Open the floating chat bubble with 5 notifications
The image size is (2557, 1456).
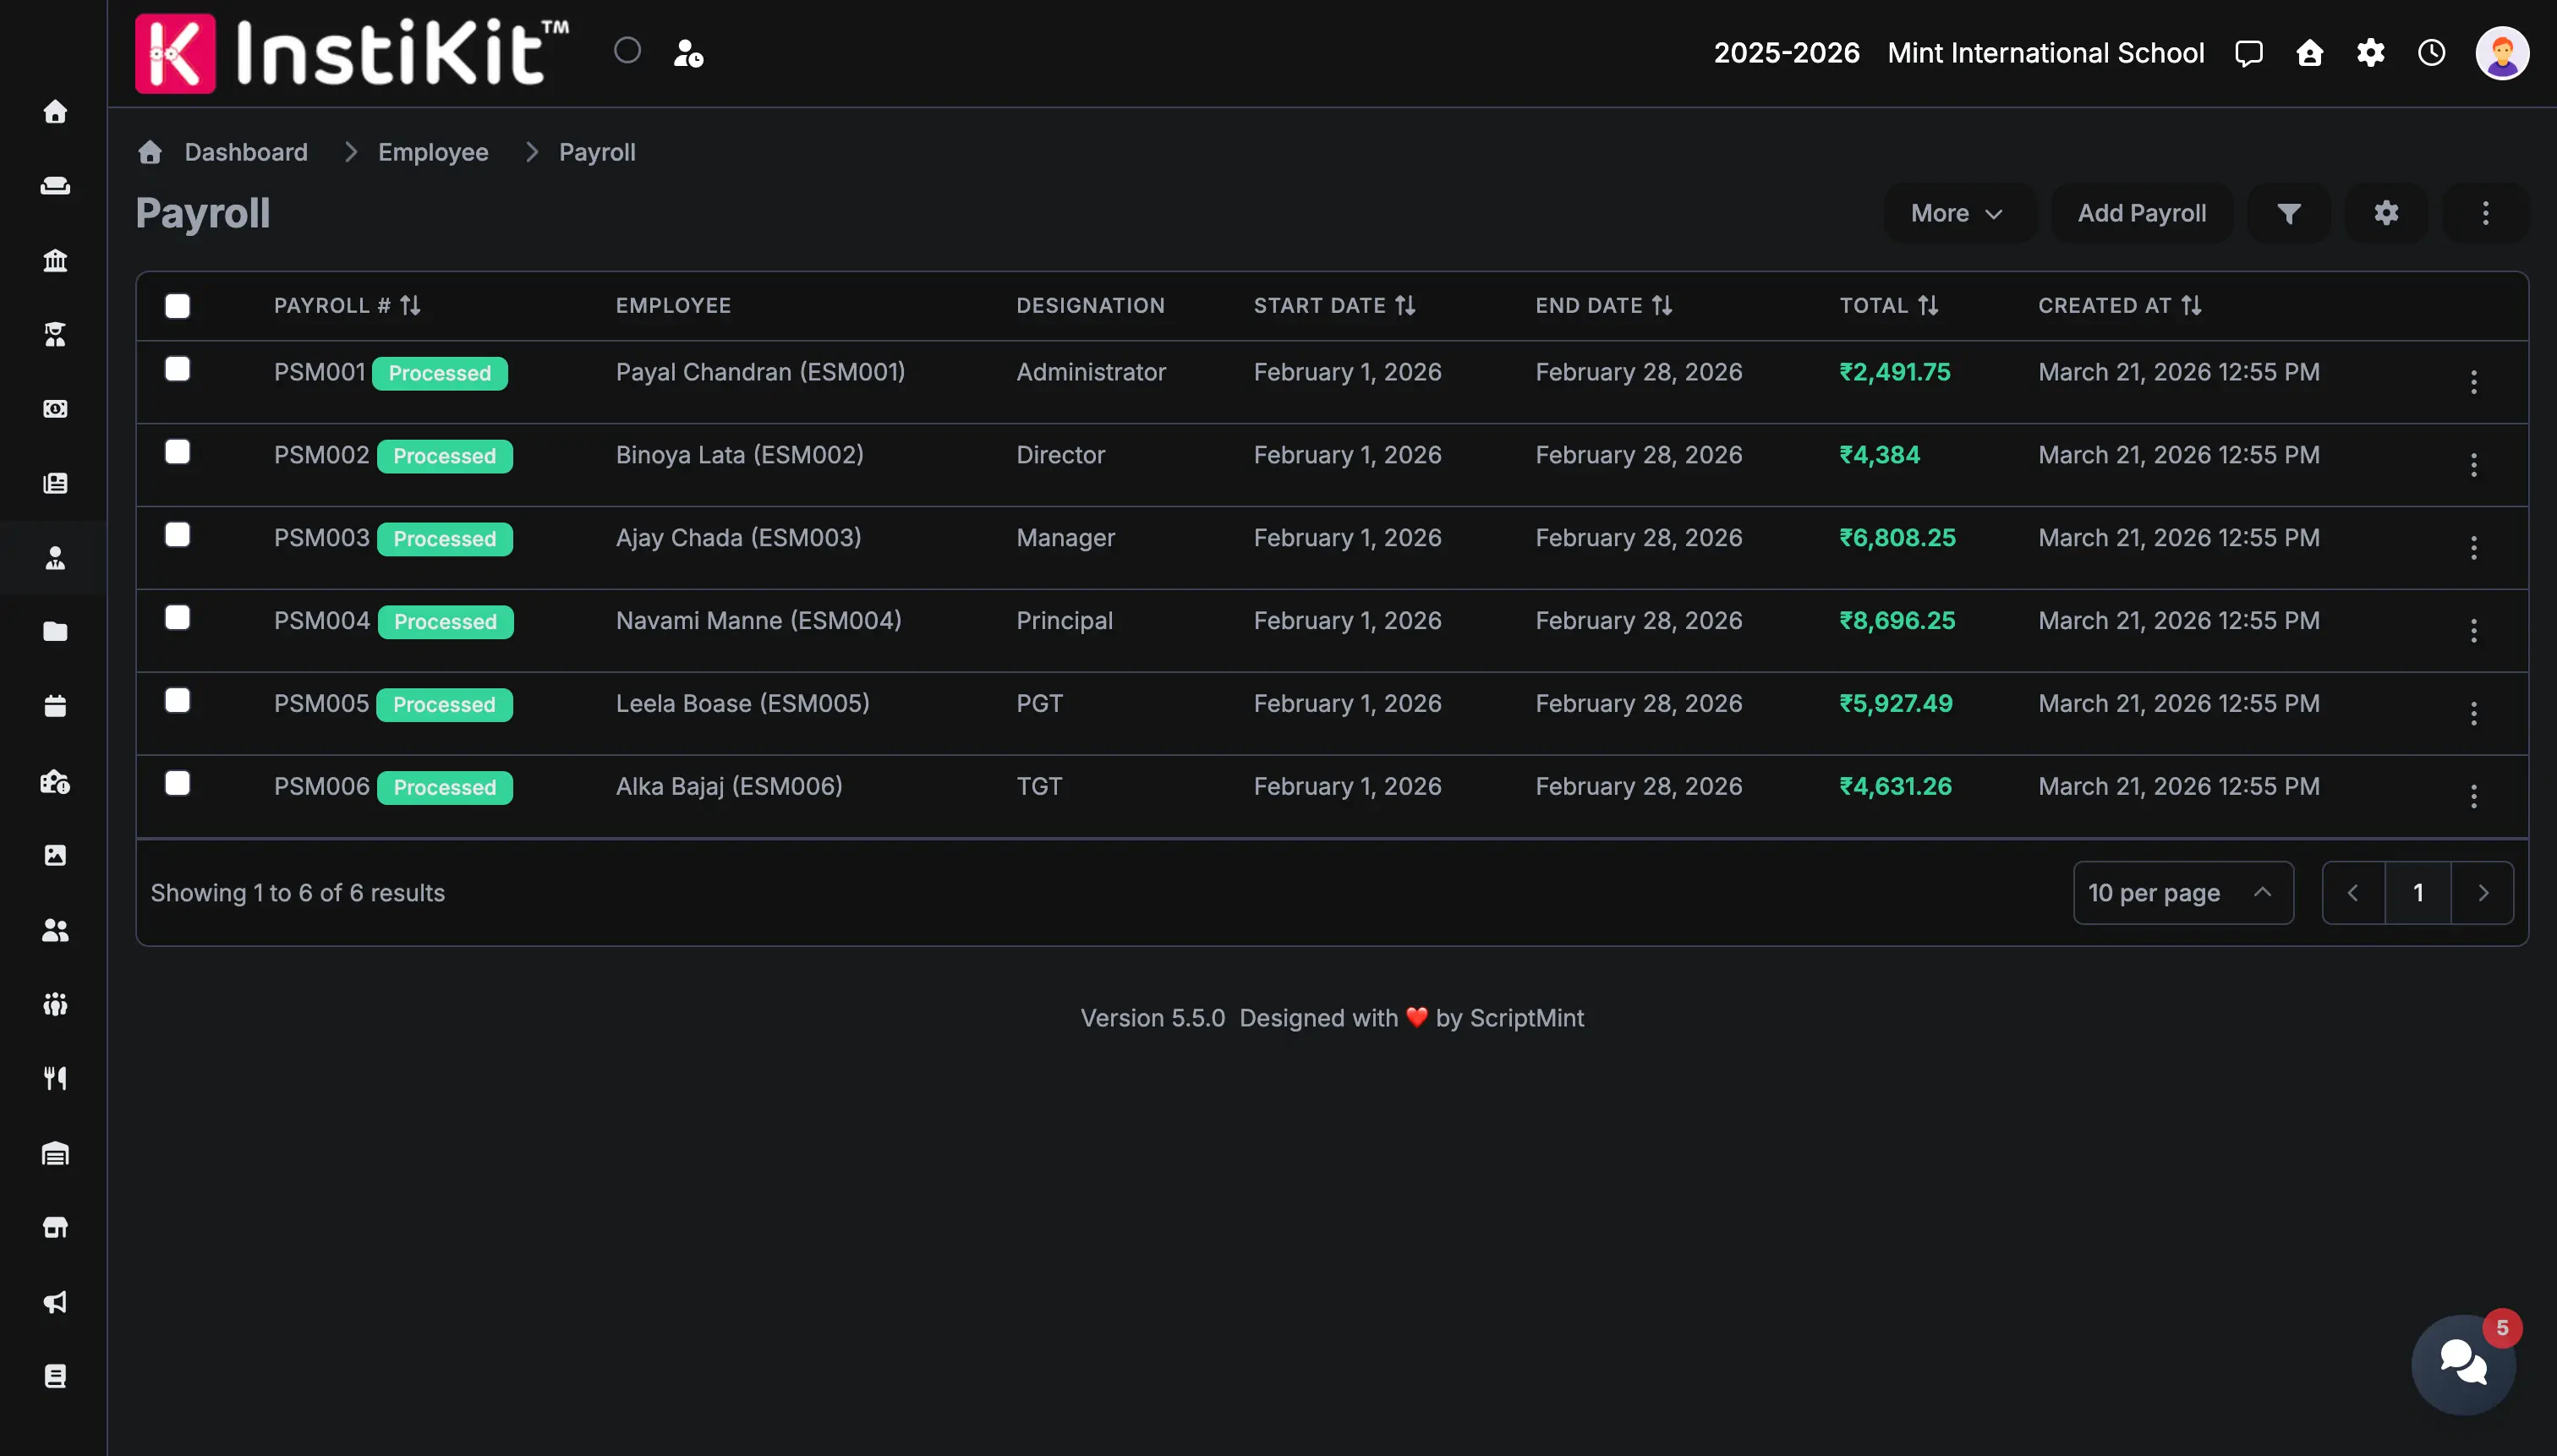[2462, 1363]
